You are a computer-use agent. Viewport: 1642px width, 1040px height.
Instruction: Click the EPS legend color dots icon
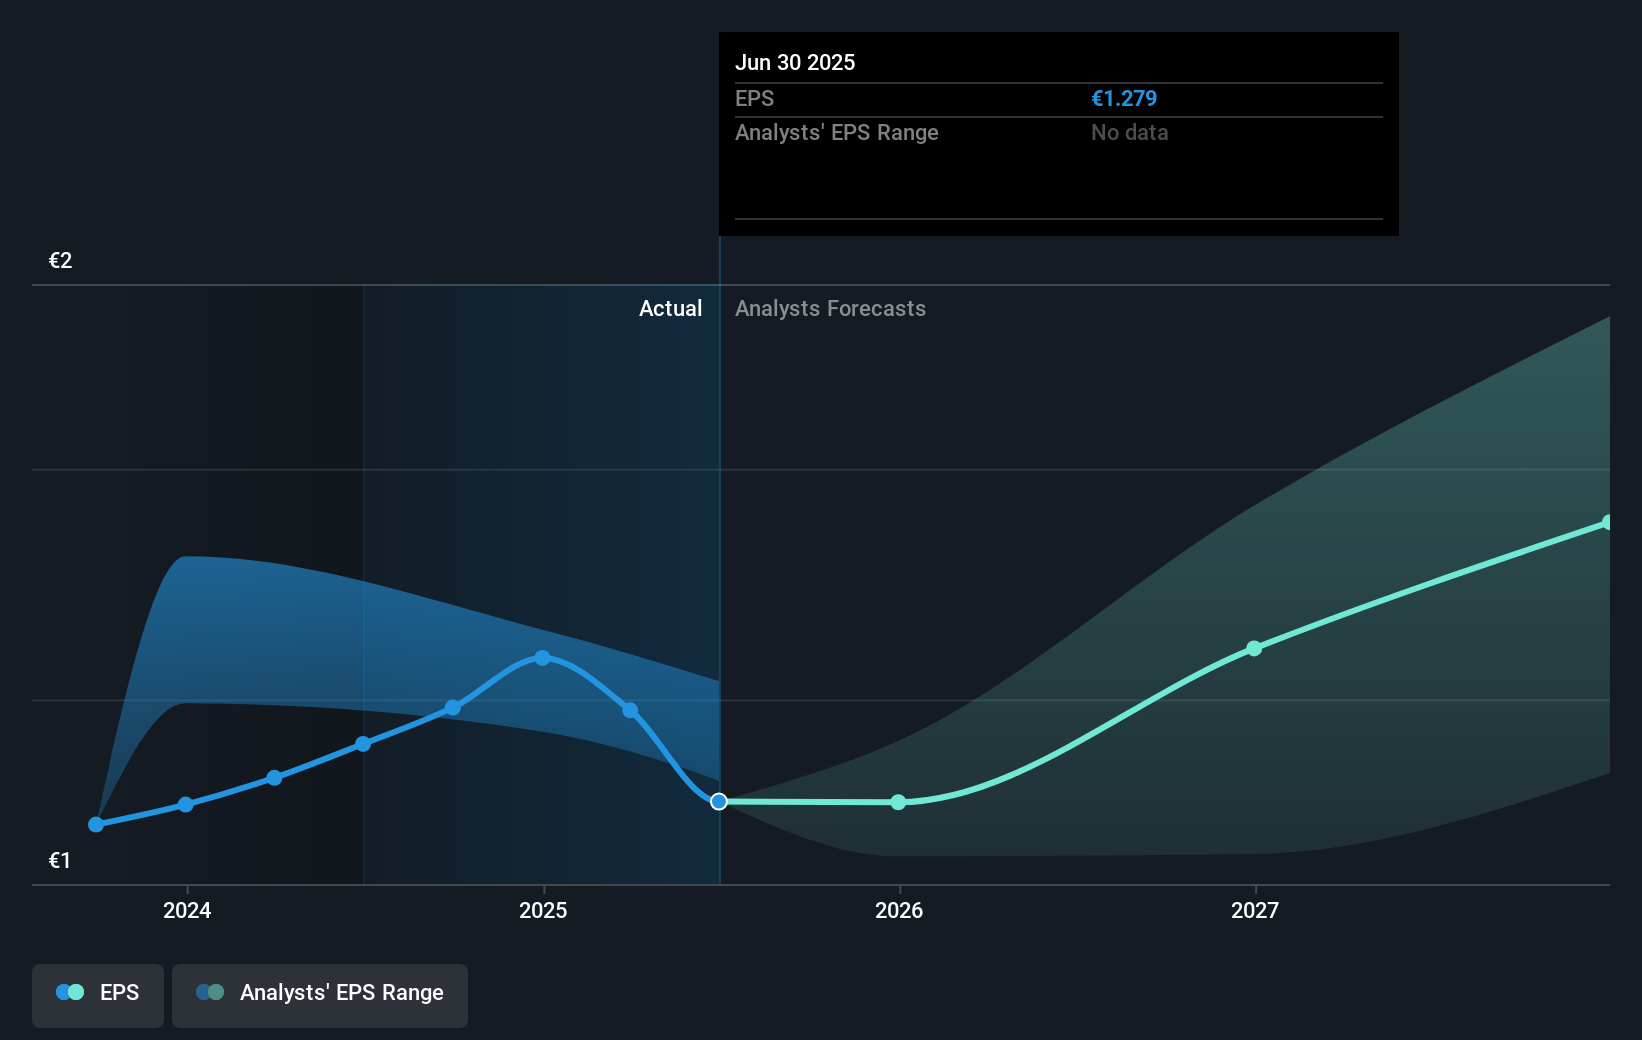point(70,991)
